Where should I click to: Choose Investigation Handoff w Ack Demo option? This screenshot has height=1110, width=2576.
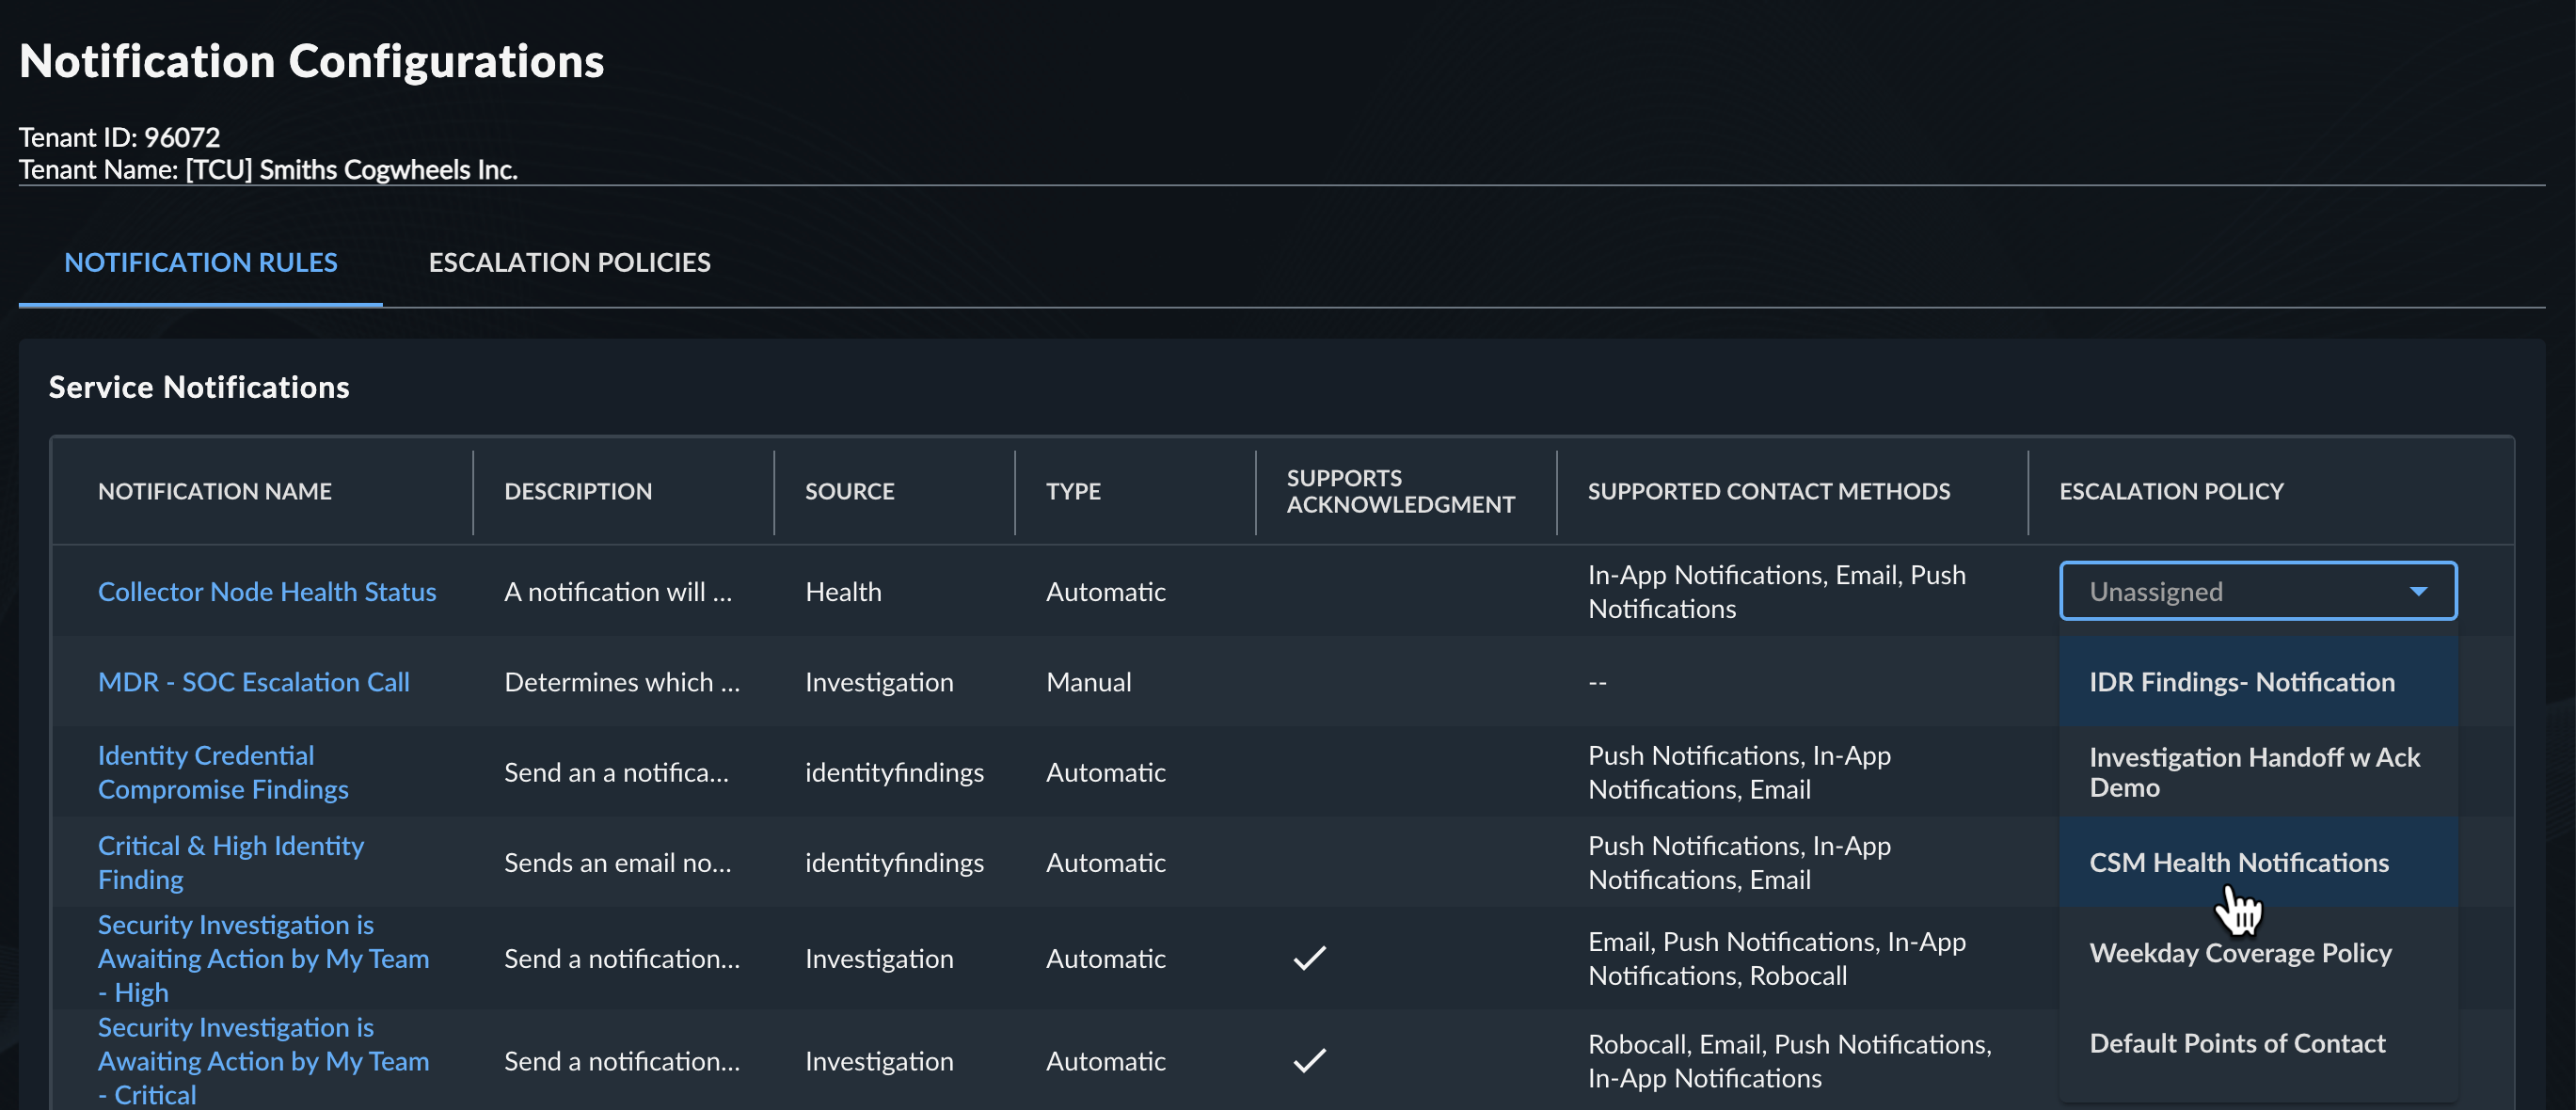pyautogui.click(x=2257, y=772)
